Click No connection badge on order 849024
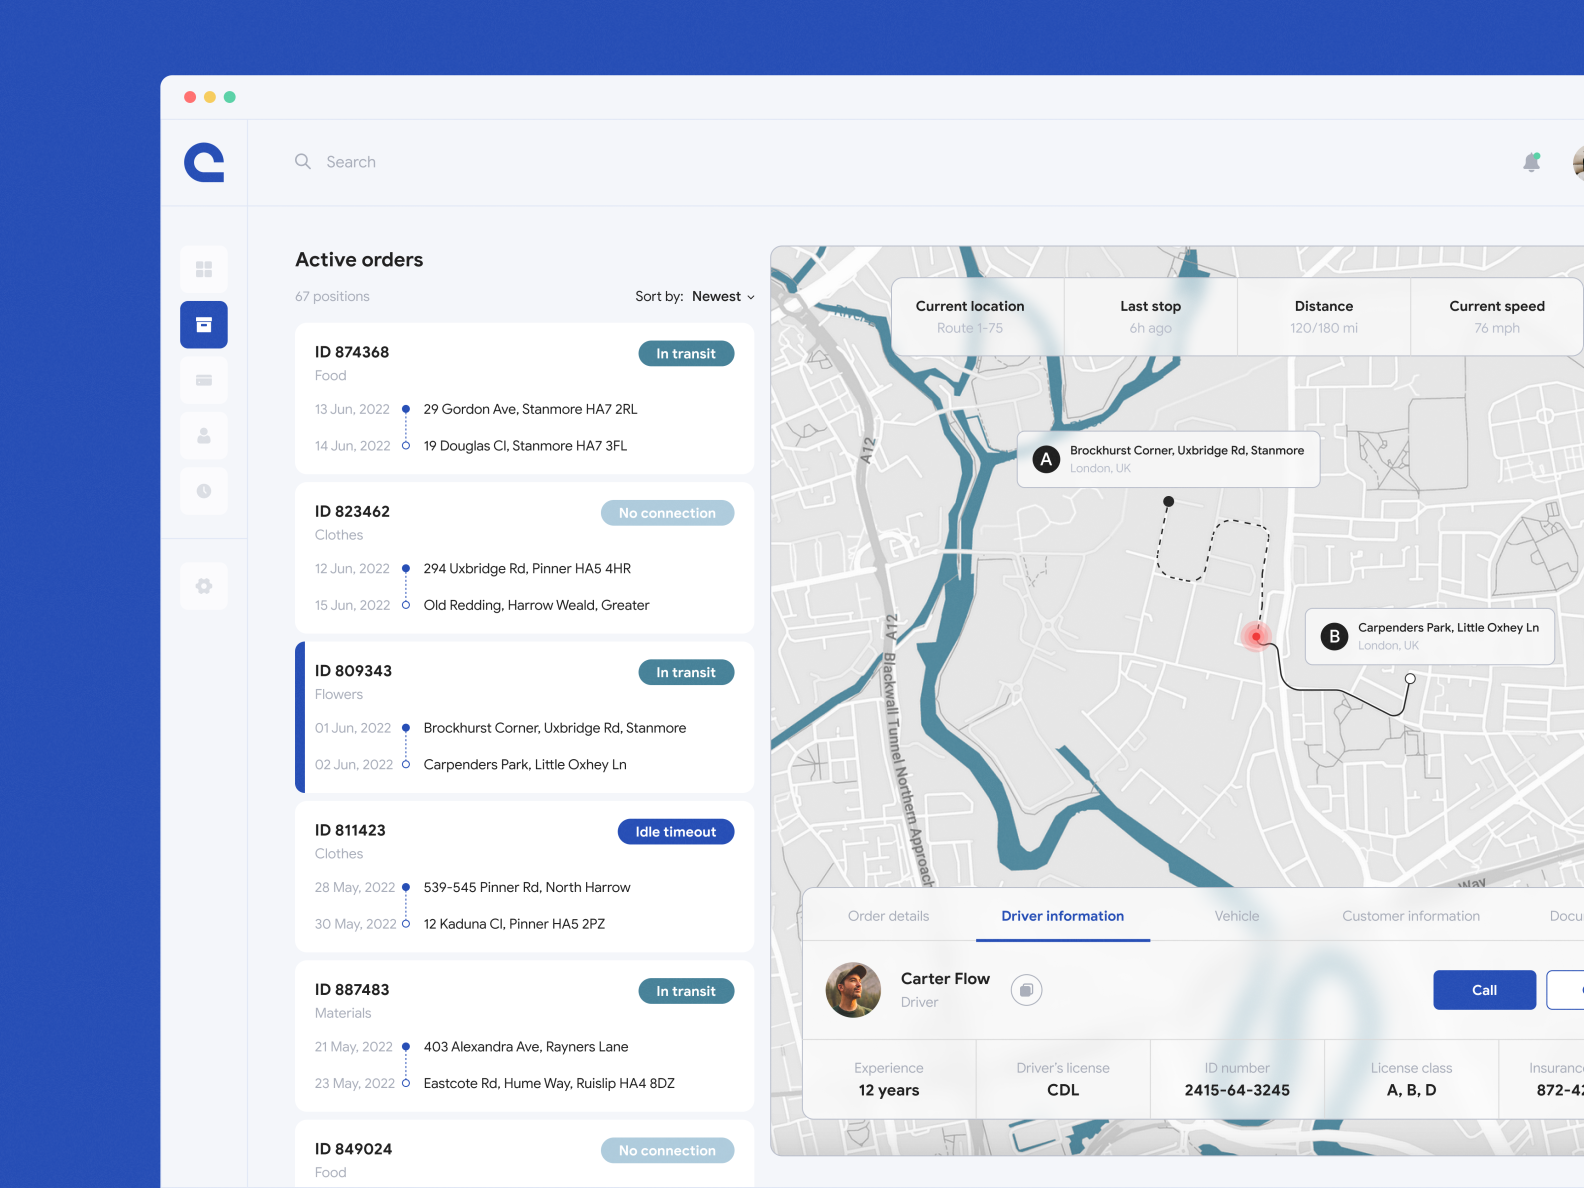This screenshot has width=1584, height=1188. (667, 1151)
